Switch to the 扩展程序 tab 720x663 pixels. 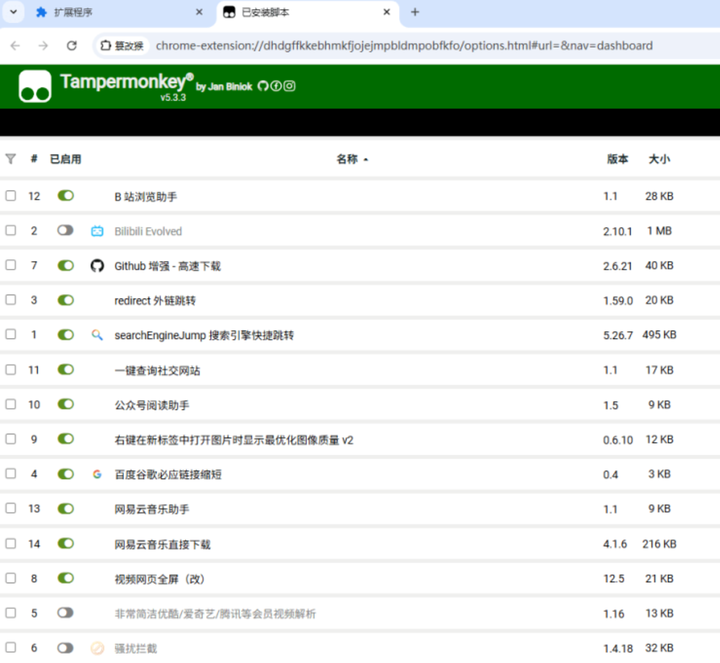point(117,12)
